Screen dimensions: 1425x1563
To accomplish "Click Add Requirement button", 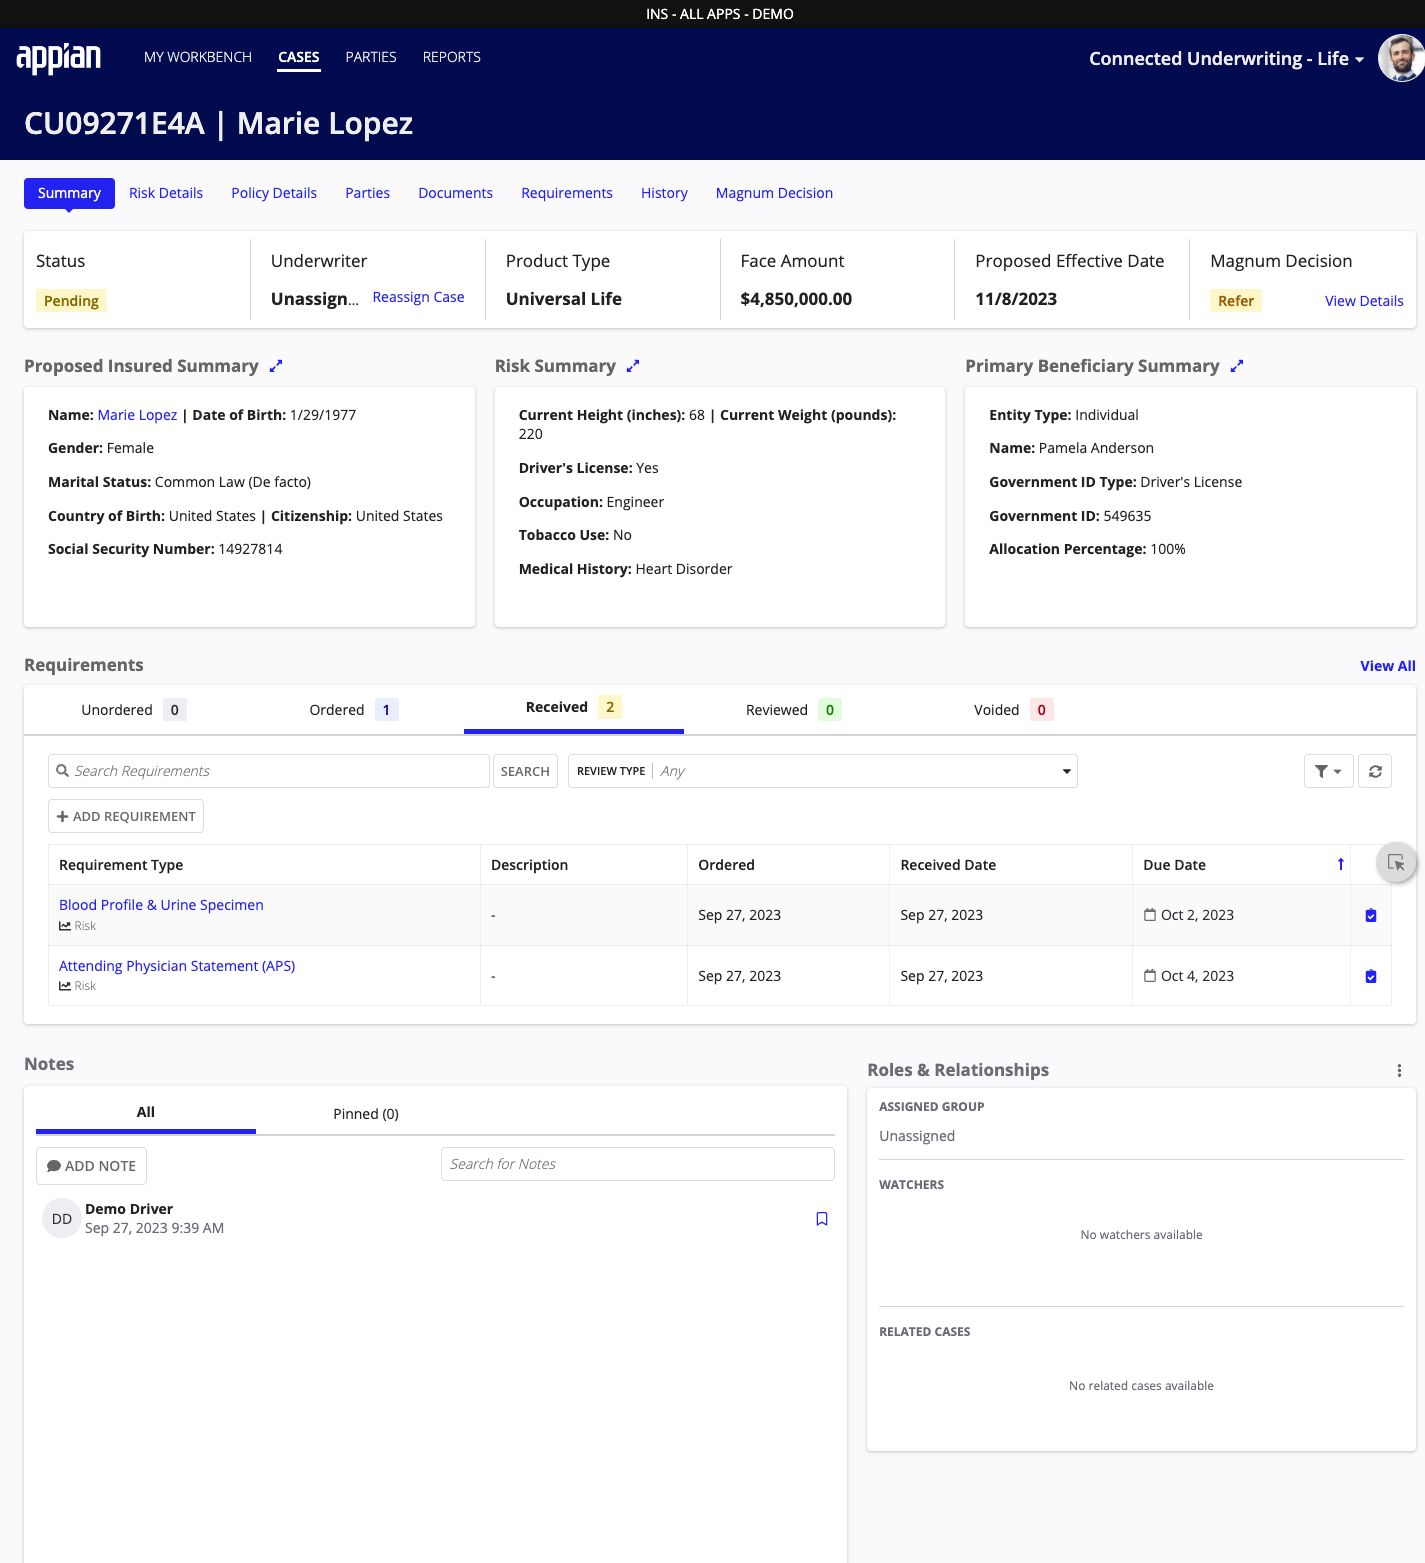I will point(126,816).
